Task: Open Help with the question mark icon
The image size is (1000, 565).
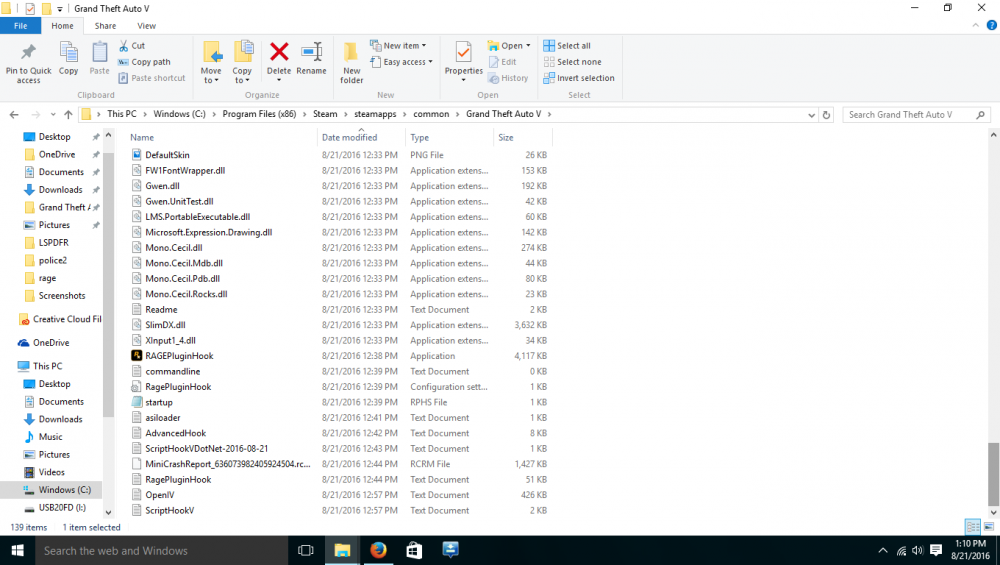Action: click(x=992, y=26)
